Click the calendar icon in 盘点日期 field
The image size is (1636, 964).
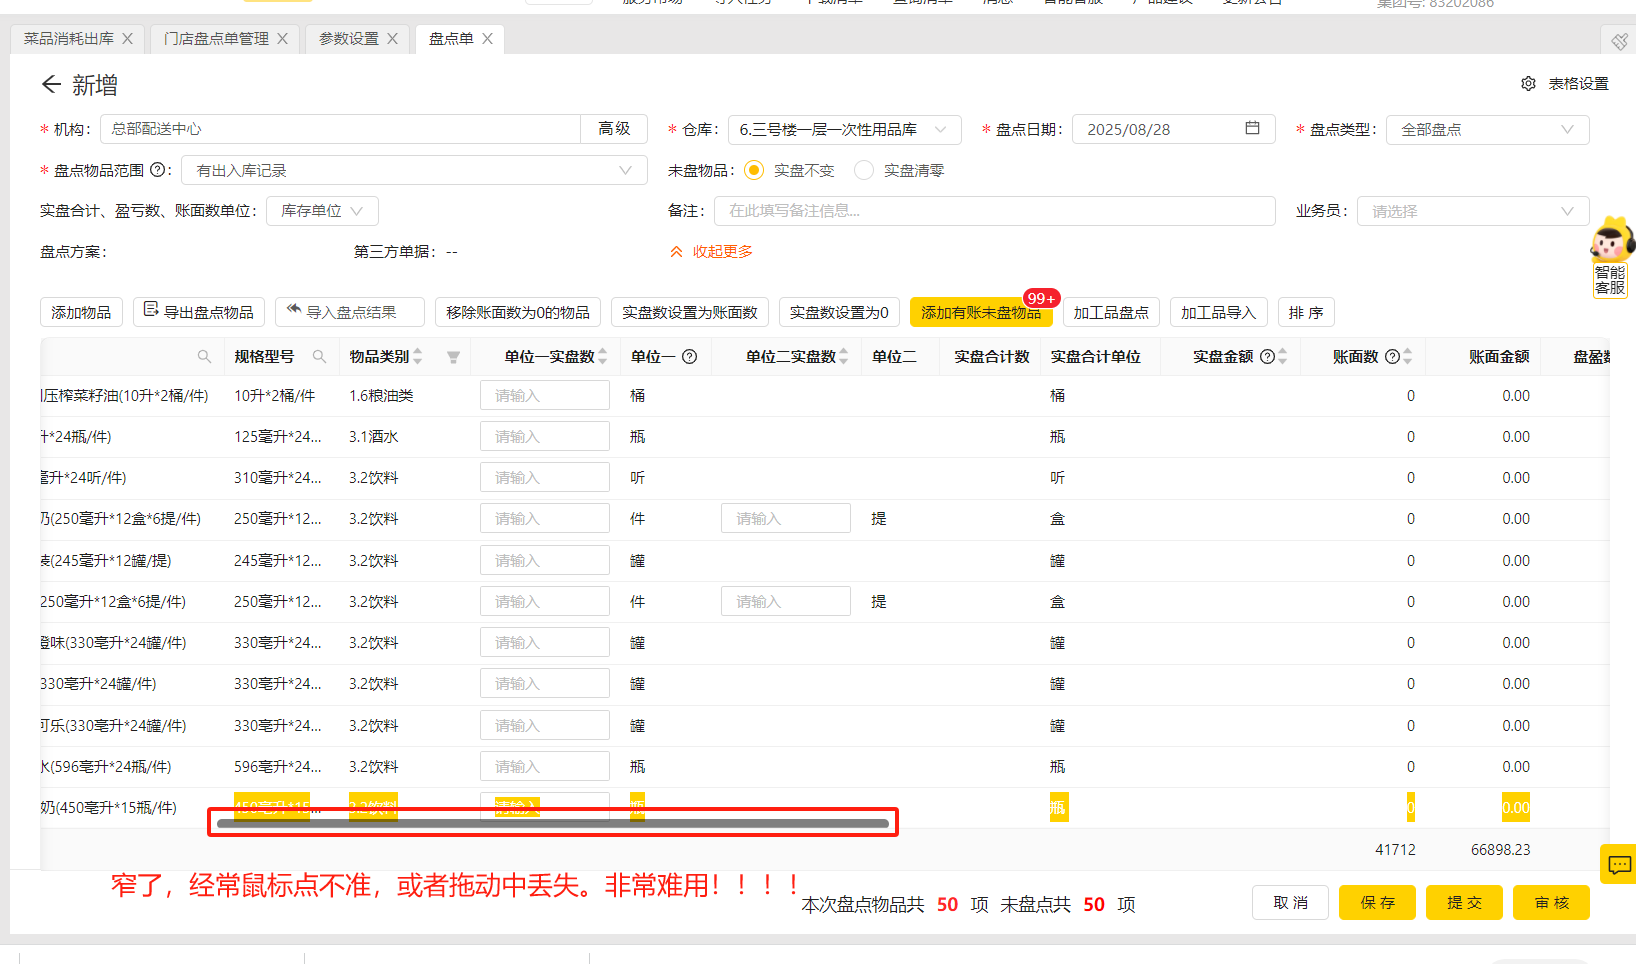[1252, 129]
